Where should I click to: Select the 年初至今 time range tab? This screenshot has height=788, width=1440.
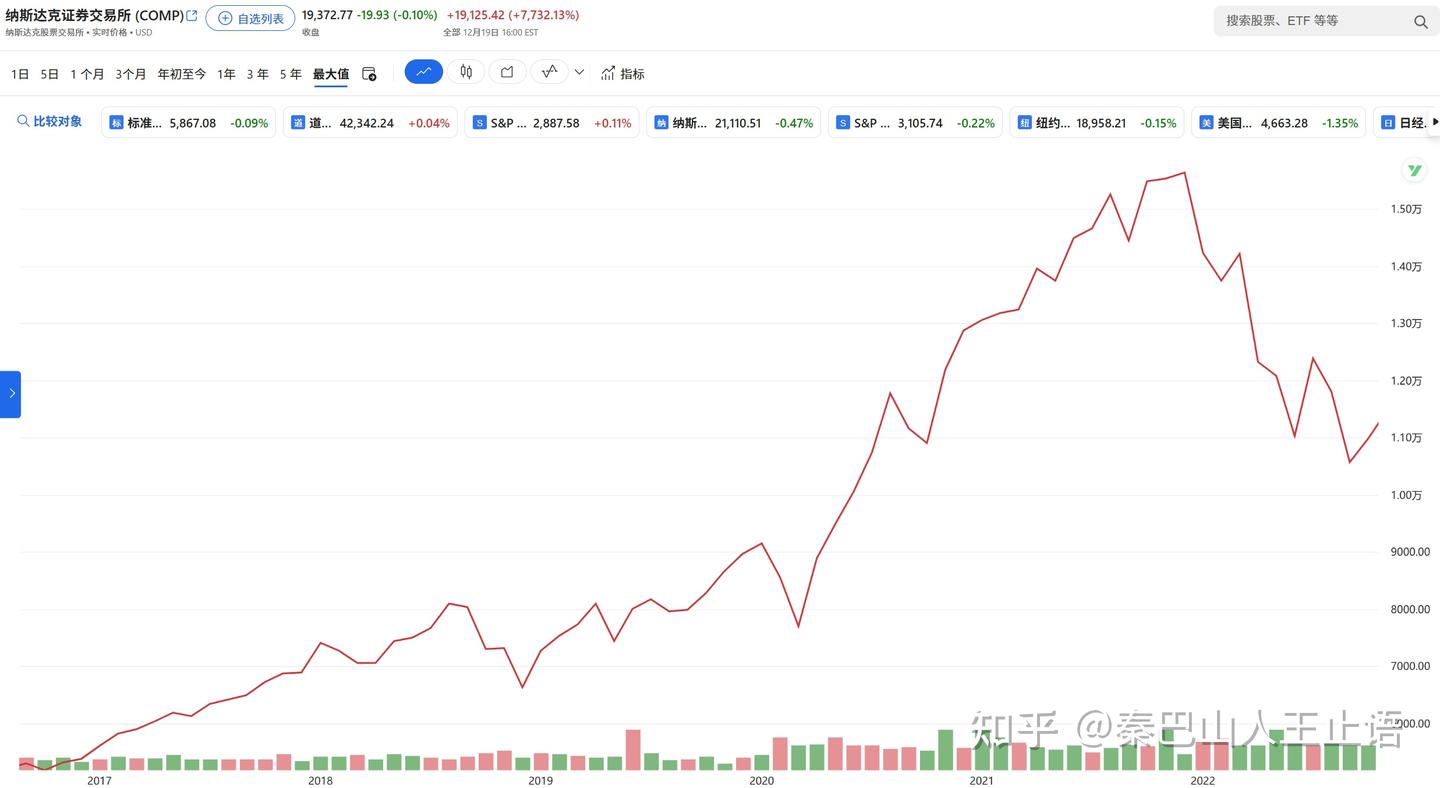click(x=182, y=74)
